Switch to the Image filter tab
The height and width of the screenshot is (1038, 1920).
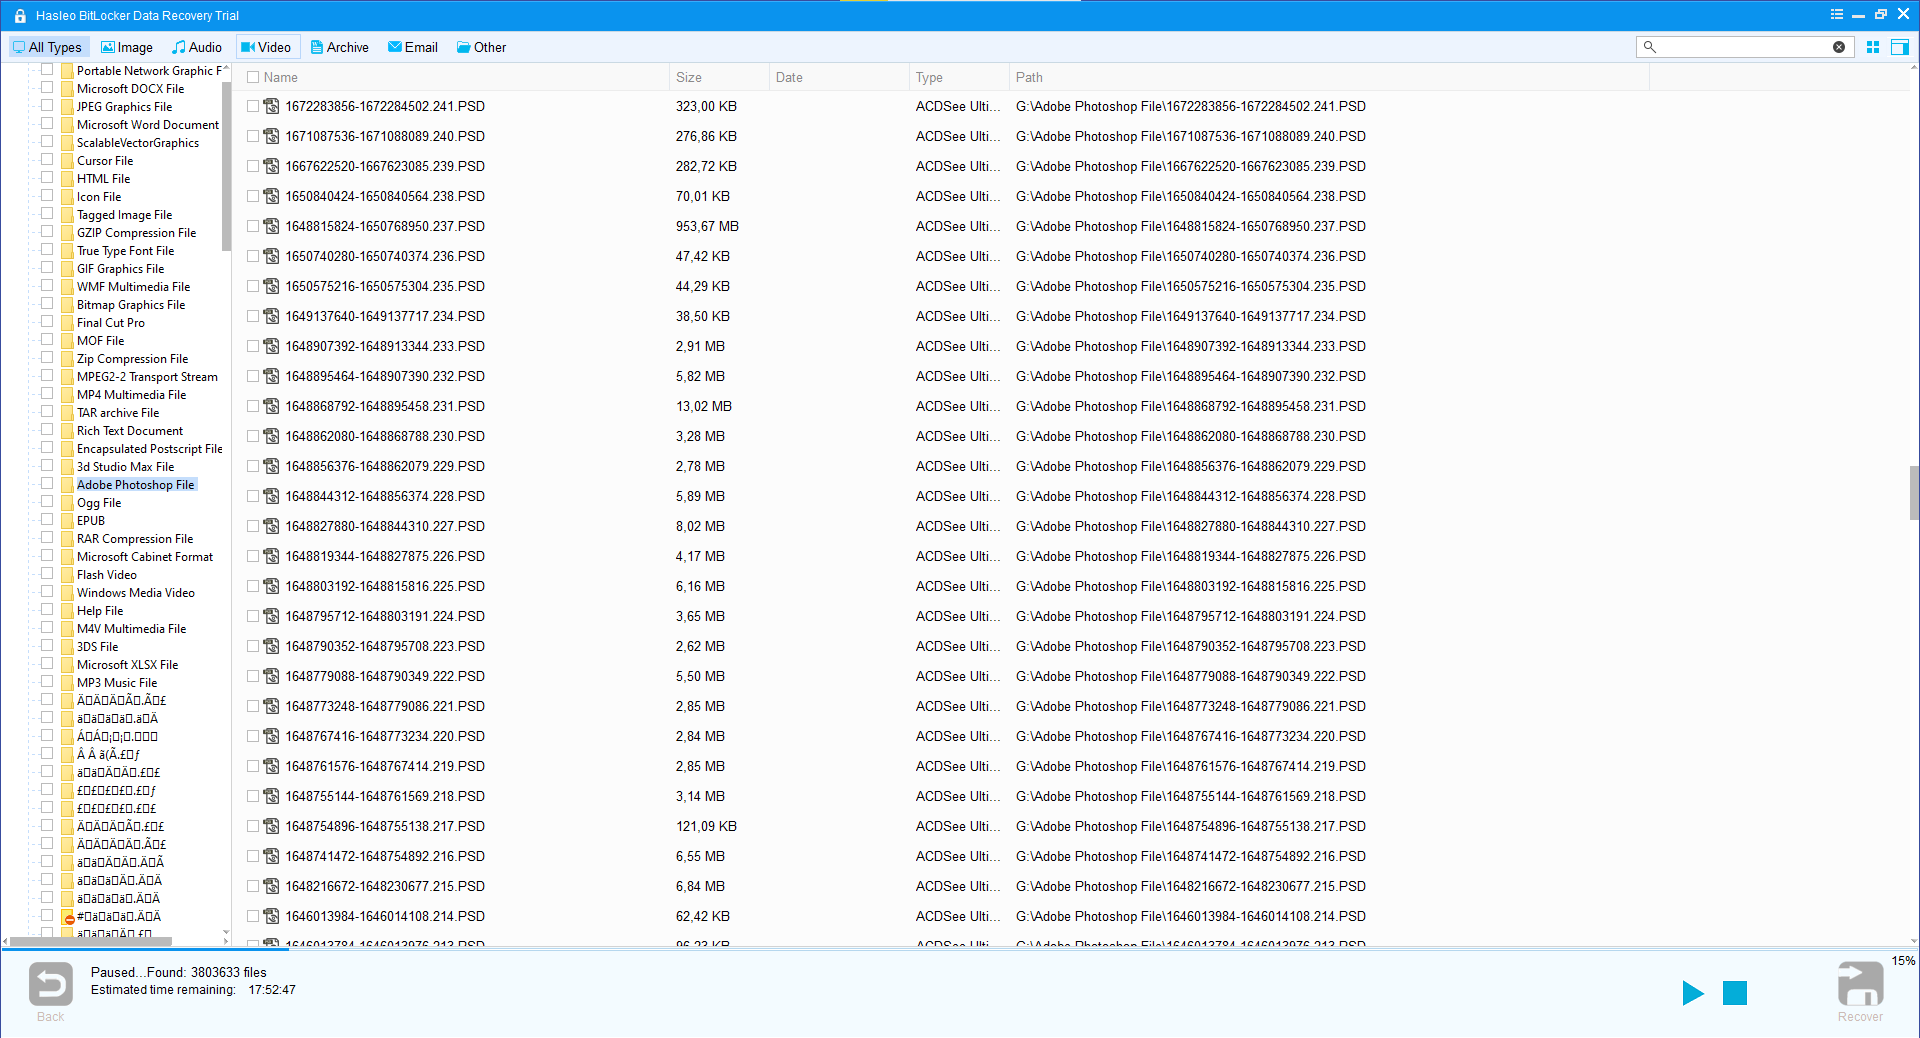click(127, 47)
